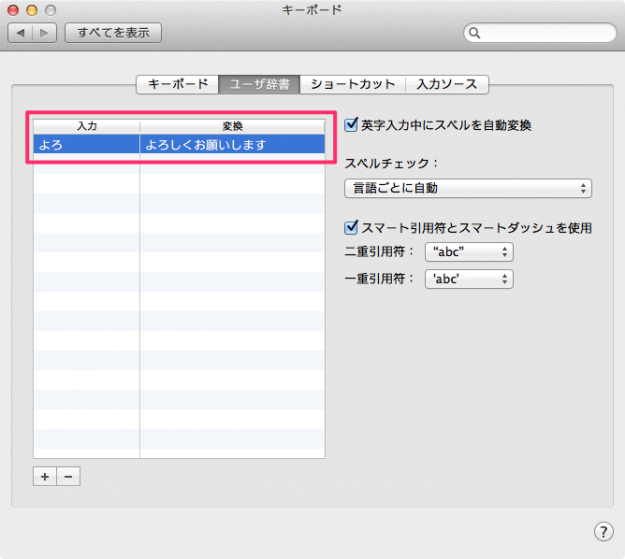Click the plus button to add entry

pyautogui.click(x=44, y=477)
